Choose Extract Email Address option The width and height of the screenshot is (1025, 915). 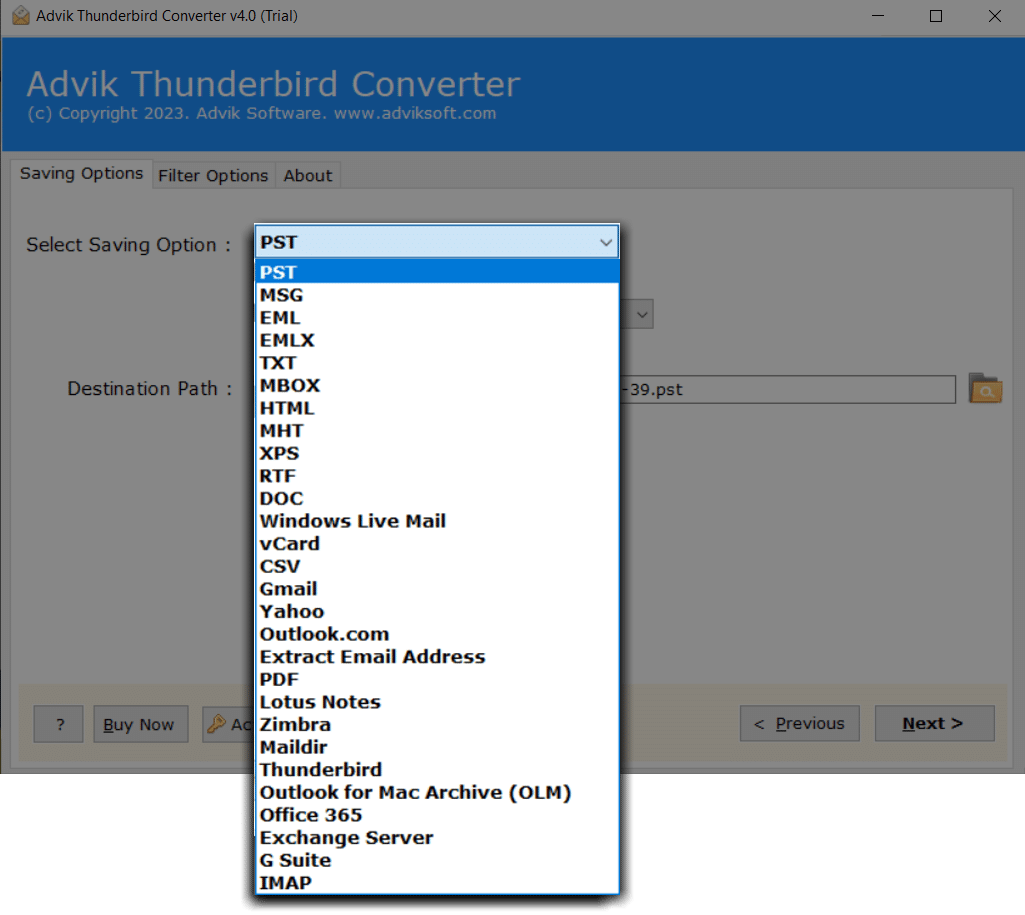pyautogui.click(x=437, y=657)
